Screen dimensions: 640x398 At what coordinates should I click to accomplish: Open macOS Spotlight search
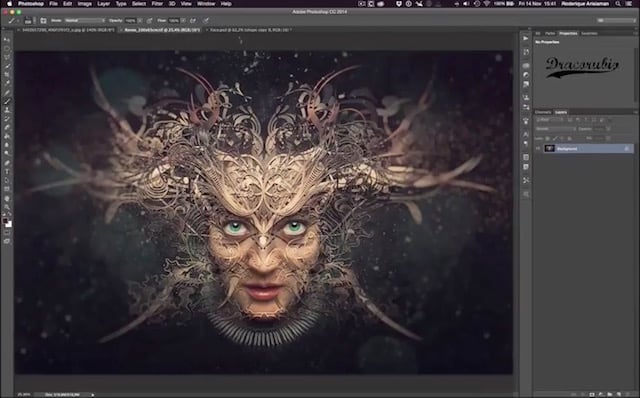(618, 4)
